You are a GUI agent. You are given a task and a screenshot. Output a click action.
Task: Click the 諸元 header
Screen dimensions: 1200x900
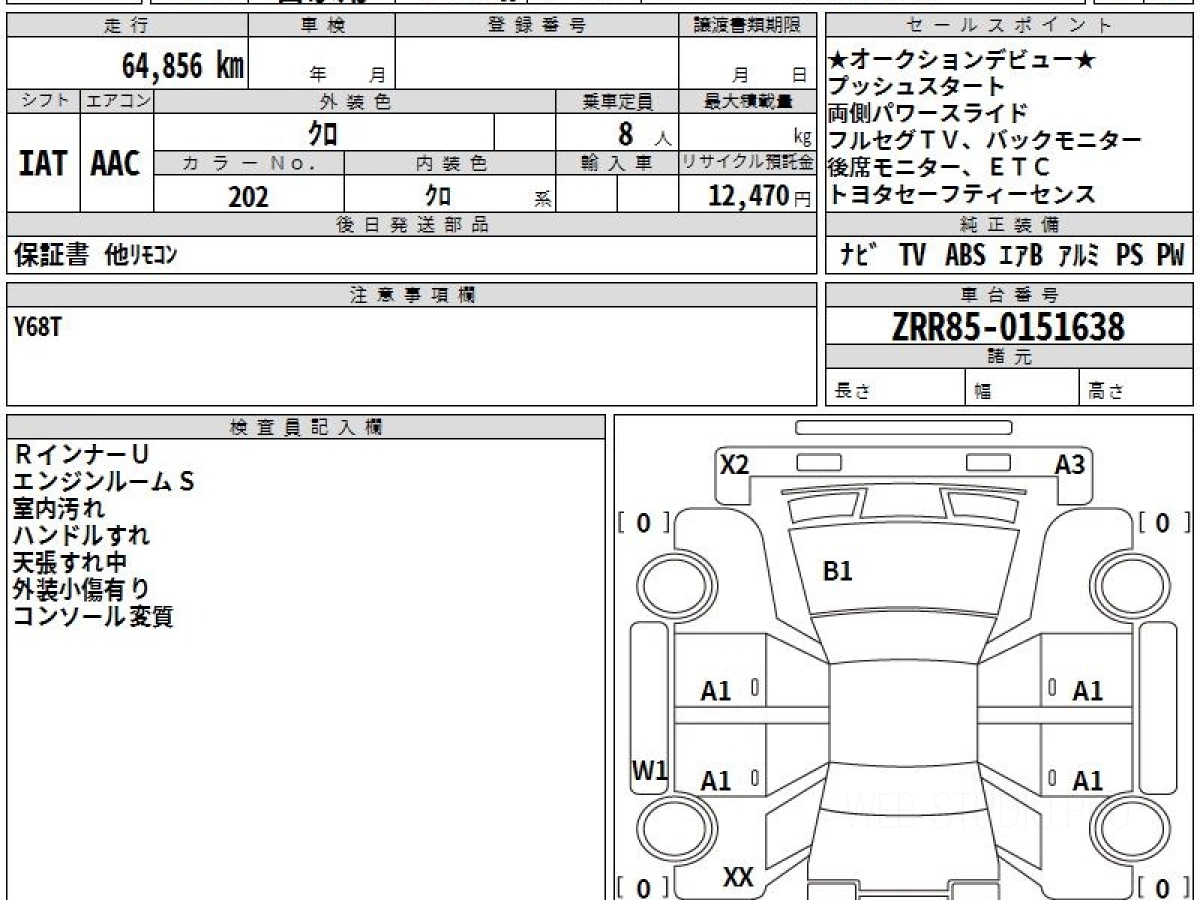(x=1010, y=357)
